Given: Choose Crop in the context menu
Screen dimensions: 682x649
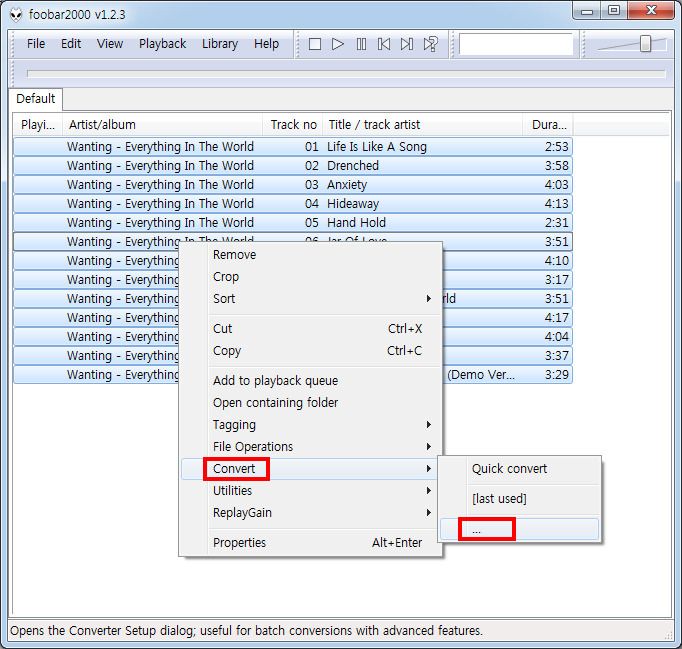Looking at the screenshot, I should tap(311, 277).
